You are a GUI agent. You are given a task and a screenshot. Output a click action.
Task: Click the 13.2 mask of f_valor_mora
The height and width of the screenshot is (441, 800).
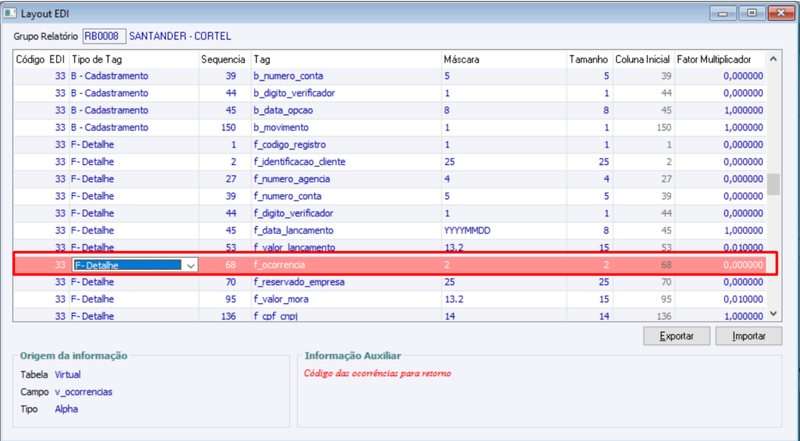504,299
